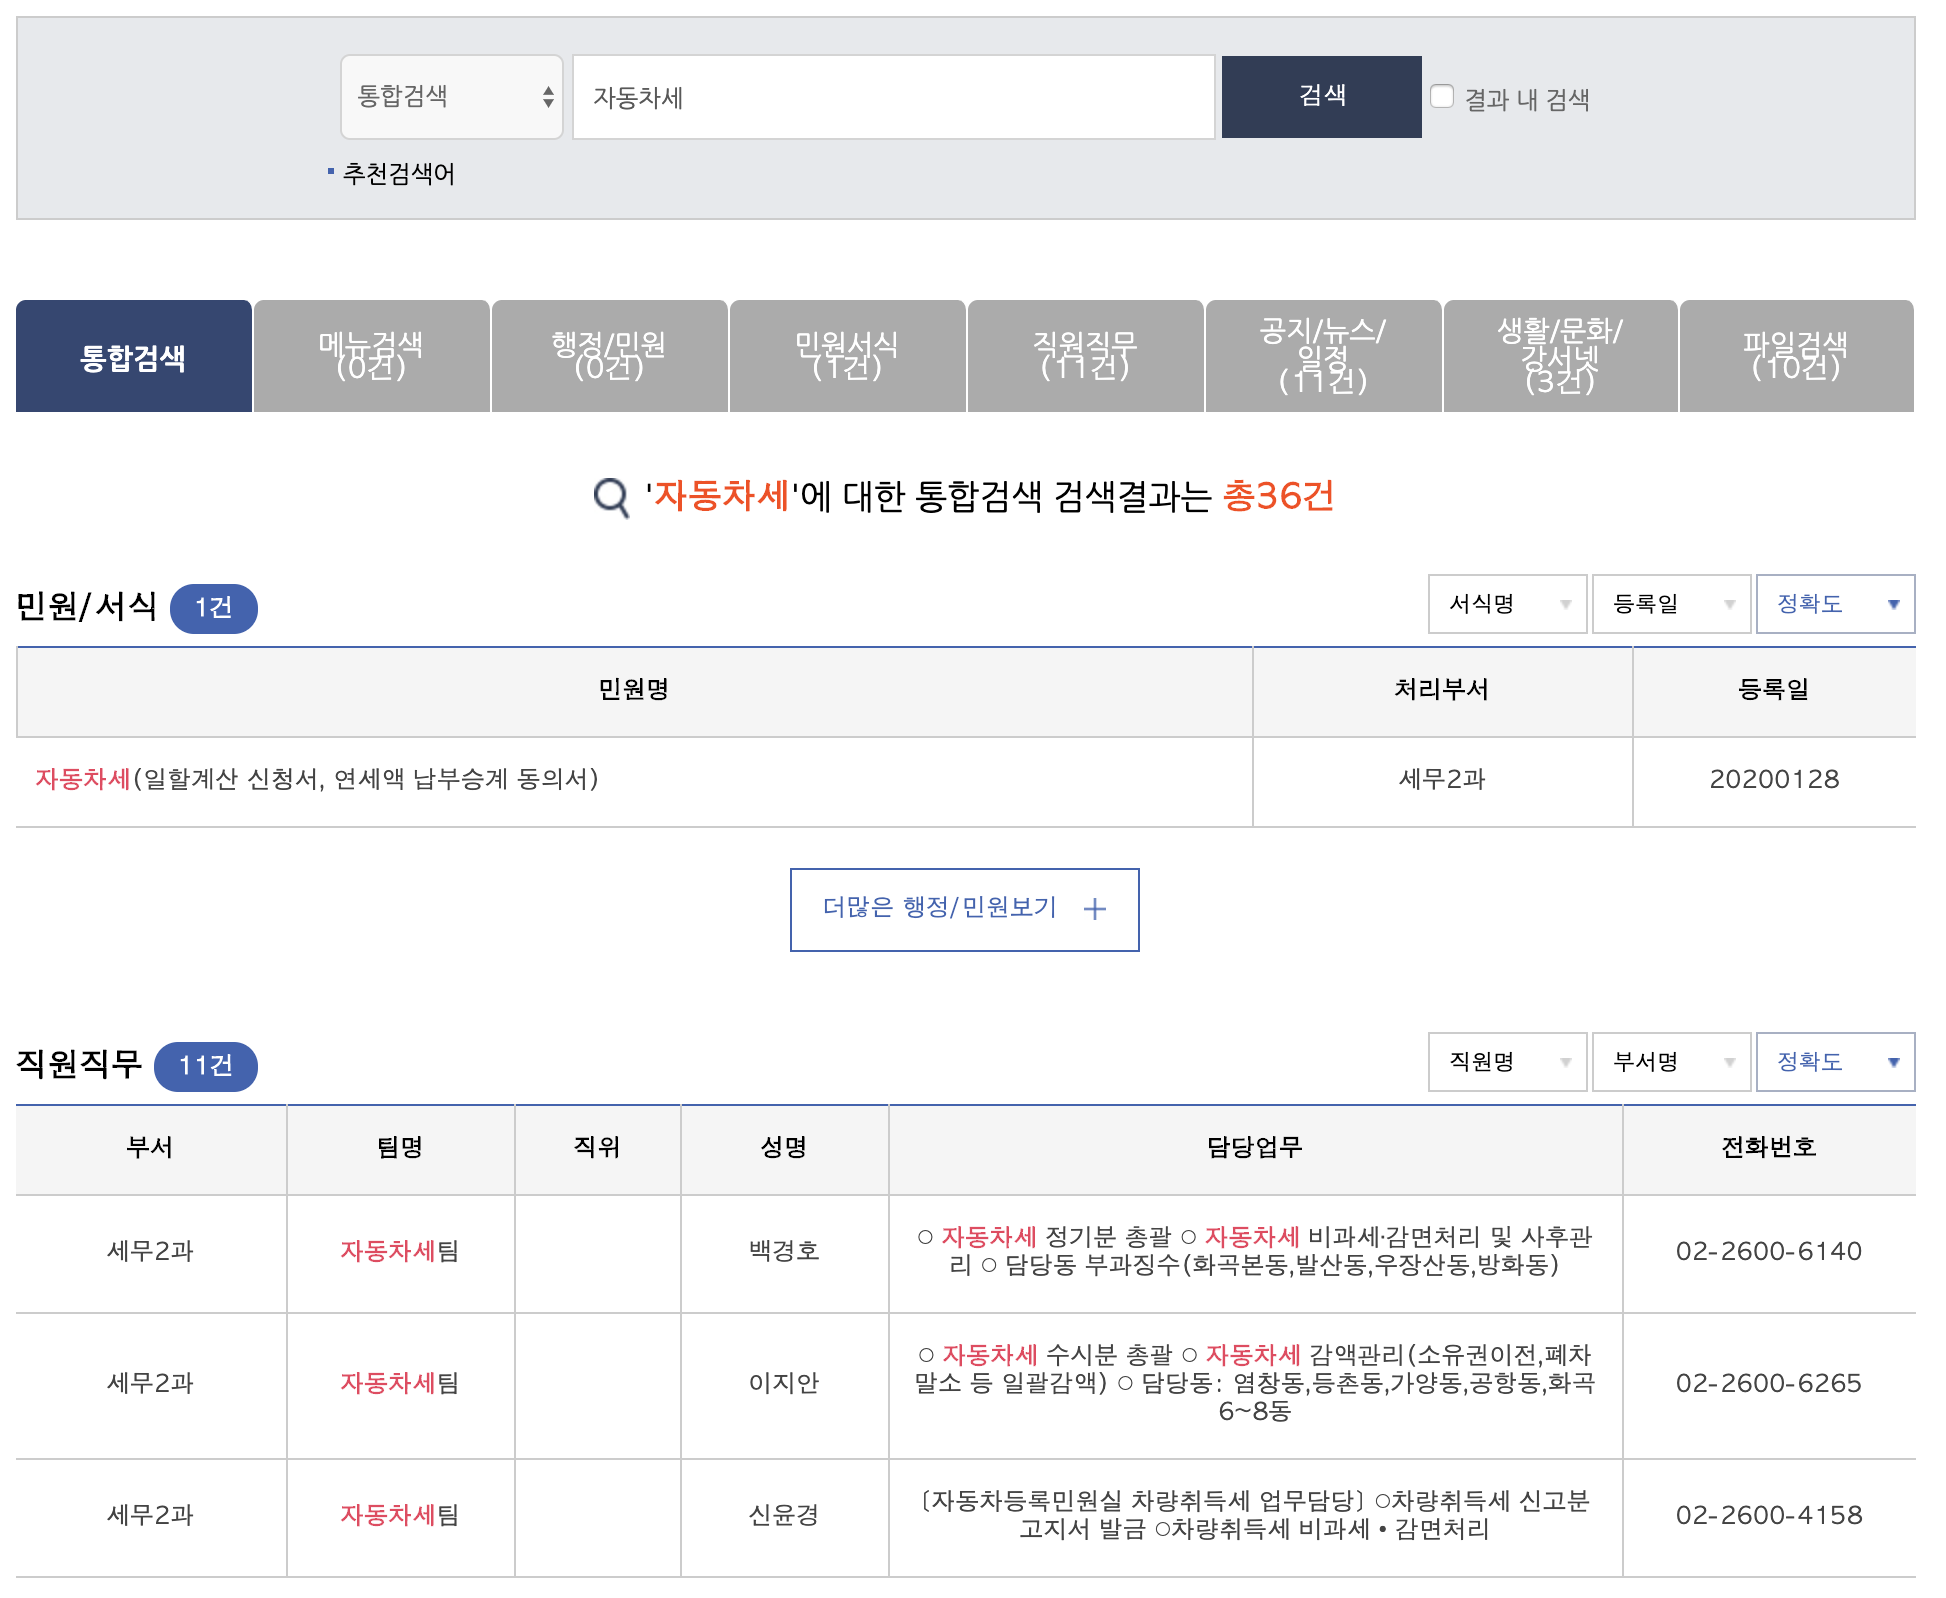Click the 추천검색어 bullet label
Image resolution: width=1946 pixels, height=1598 pixels.
point(398,174)
